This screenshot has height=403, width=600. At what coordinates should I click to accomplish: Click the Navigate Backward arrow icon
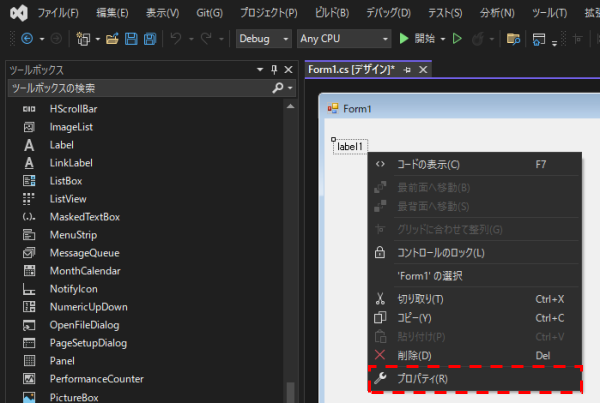(25, 39)
